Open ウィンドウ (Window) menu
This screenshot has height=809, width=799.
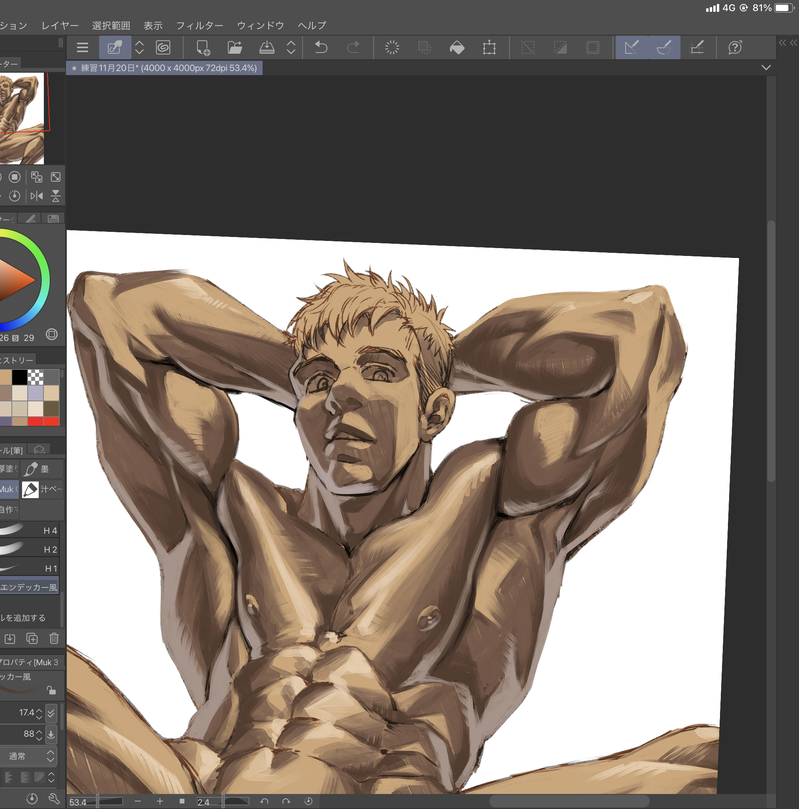(260, 25)
